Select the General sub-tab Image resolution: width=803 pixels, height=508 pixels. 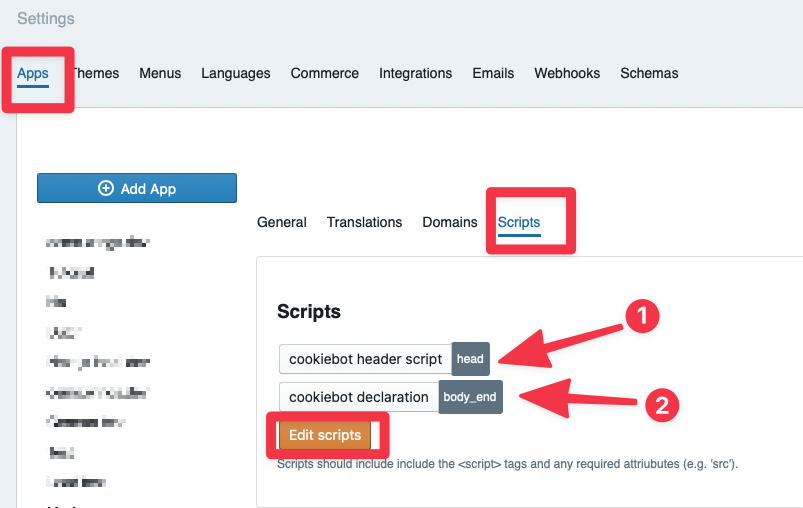pyautogui.click(x=281, y=222)
